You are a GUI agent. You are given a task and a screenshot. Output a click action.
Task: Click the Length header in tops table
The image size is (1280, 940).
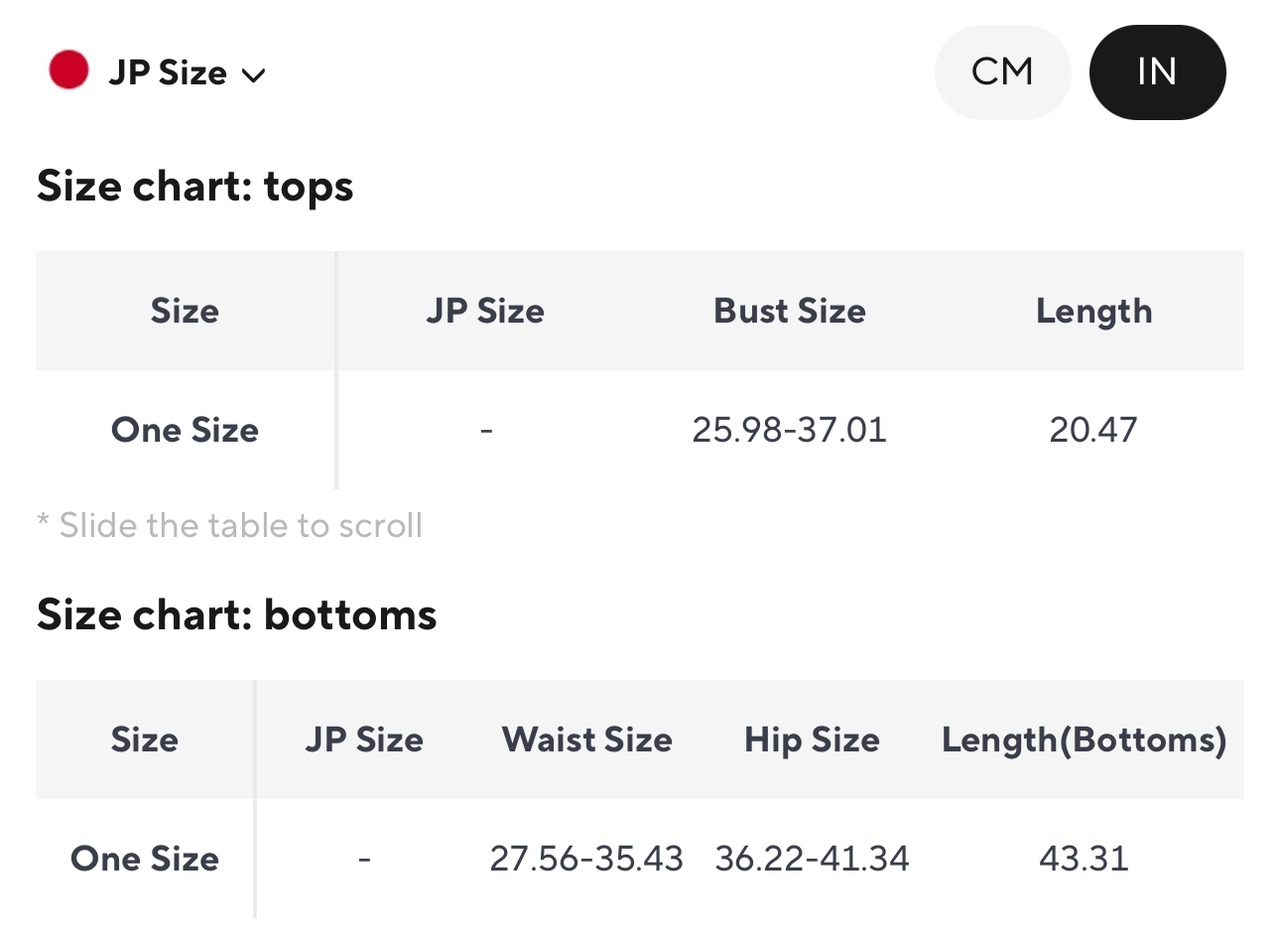[x=1094, y=311]
